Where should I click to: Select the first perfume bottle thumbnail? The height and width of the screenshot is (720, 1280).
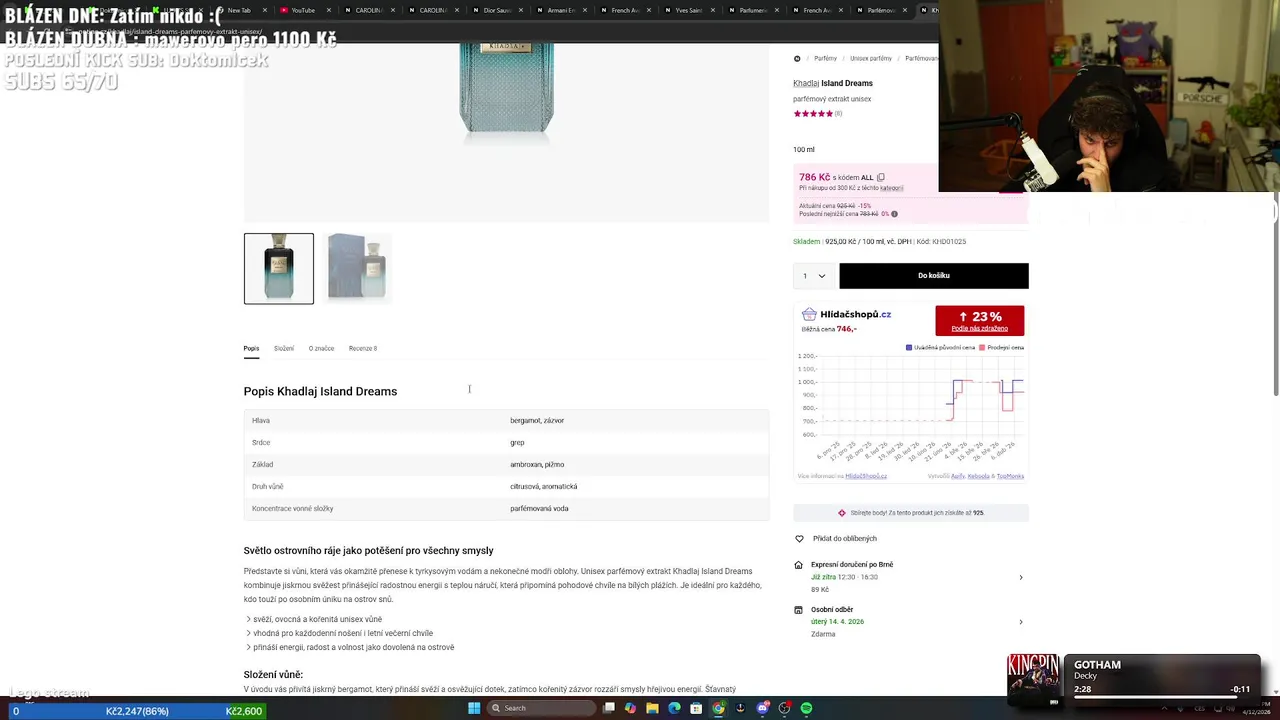click(279, 269)
